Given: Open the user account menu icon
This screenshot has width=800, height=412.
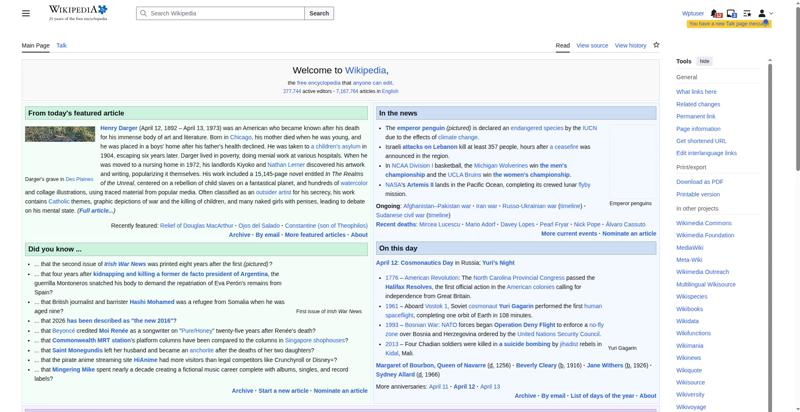Looking at the screenshot, I should pyautogui.click(x=762, y=13).
